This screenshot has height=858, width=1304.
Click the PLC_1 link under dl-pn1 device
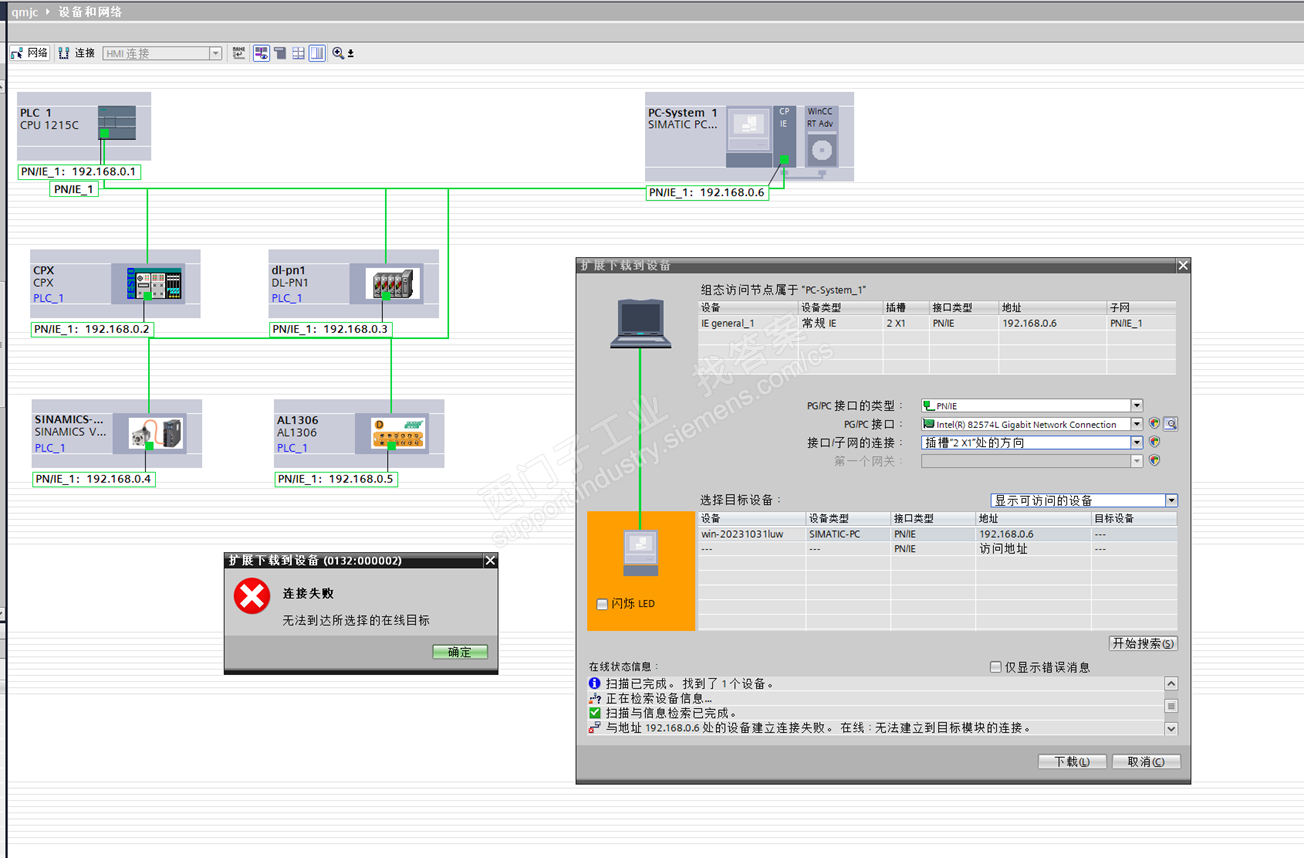click(287, 298)
